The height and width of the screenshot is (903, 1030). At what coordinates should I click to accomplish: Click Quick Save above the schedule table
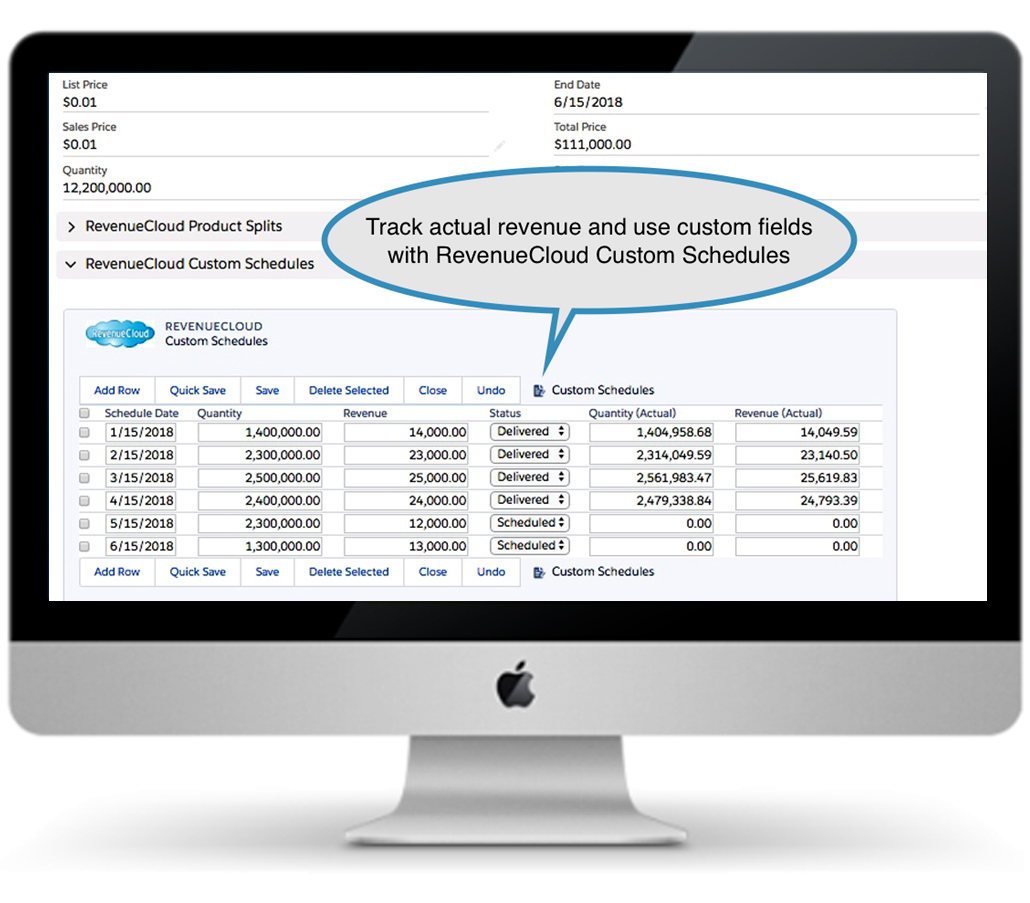tap(198, 390)
